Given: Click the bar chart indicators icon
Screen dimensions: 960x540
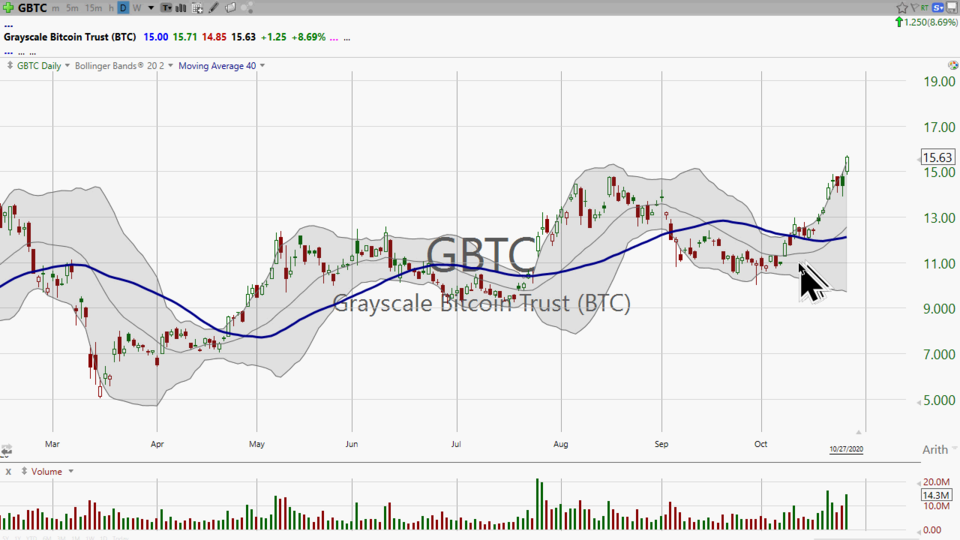Looking at the screenshot, I should tap(181, 8).
